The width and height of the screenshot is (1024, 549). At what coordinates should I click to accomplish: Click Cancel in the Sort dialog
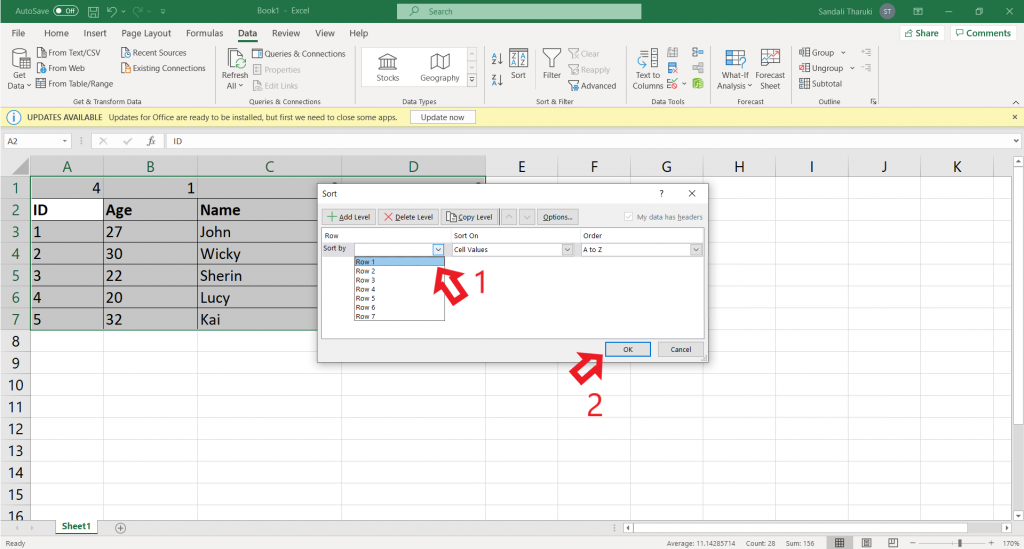click(680, 349)
